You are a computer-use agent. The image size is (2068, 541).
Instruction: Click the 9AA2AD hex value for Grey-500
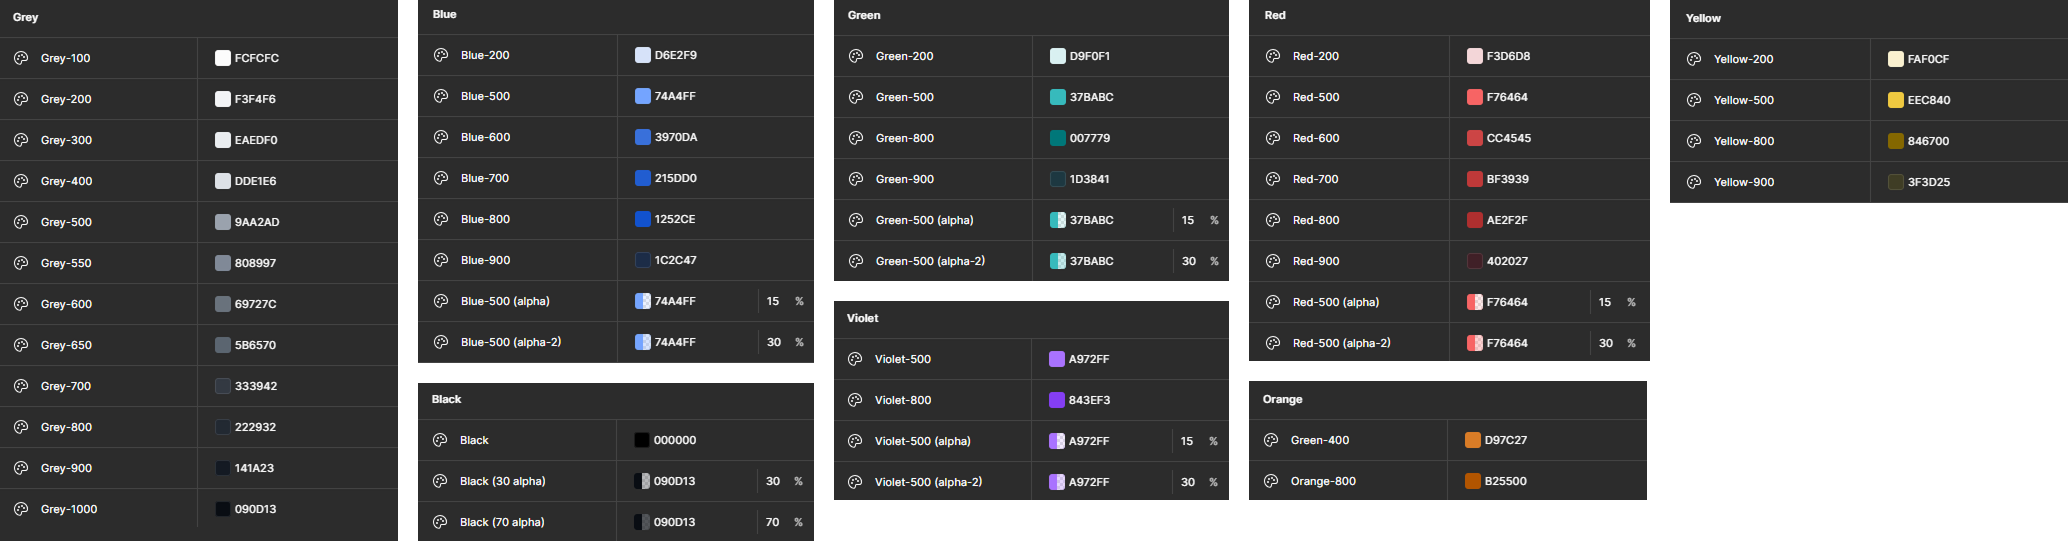[x=257, y=222]
